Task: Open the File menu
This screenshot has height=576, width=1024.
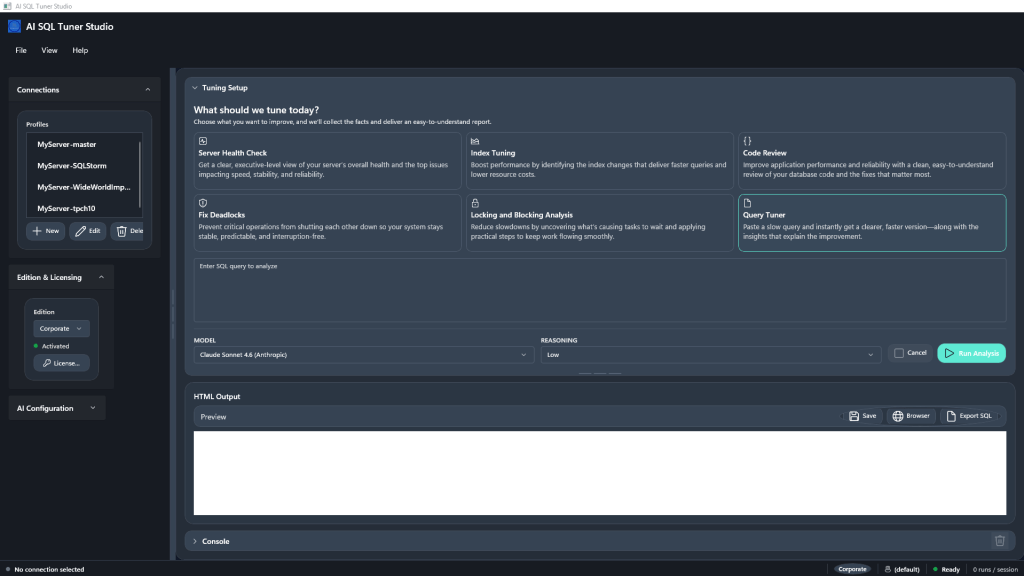Action: [21, 50]
